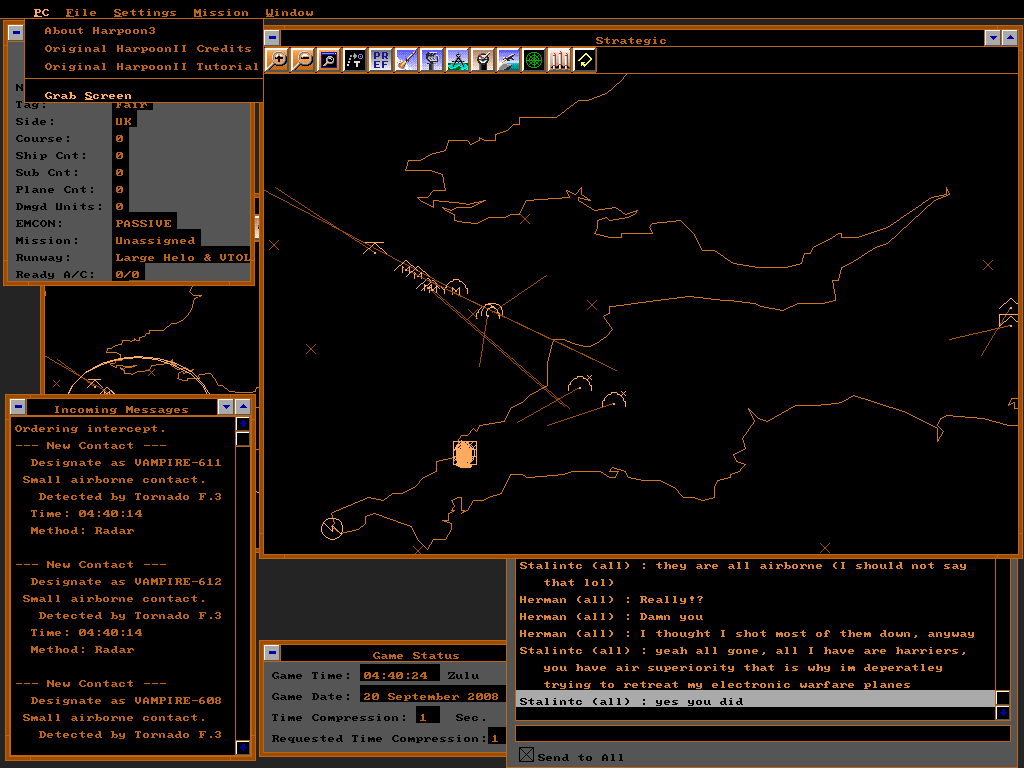Click the zoom in magnifier icon
The width and height of the screenshot is (1024, 768).
click(278, 60)
